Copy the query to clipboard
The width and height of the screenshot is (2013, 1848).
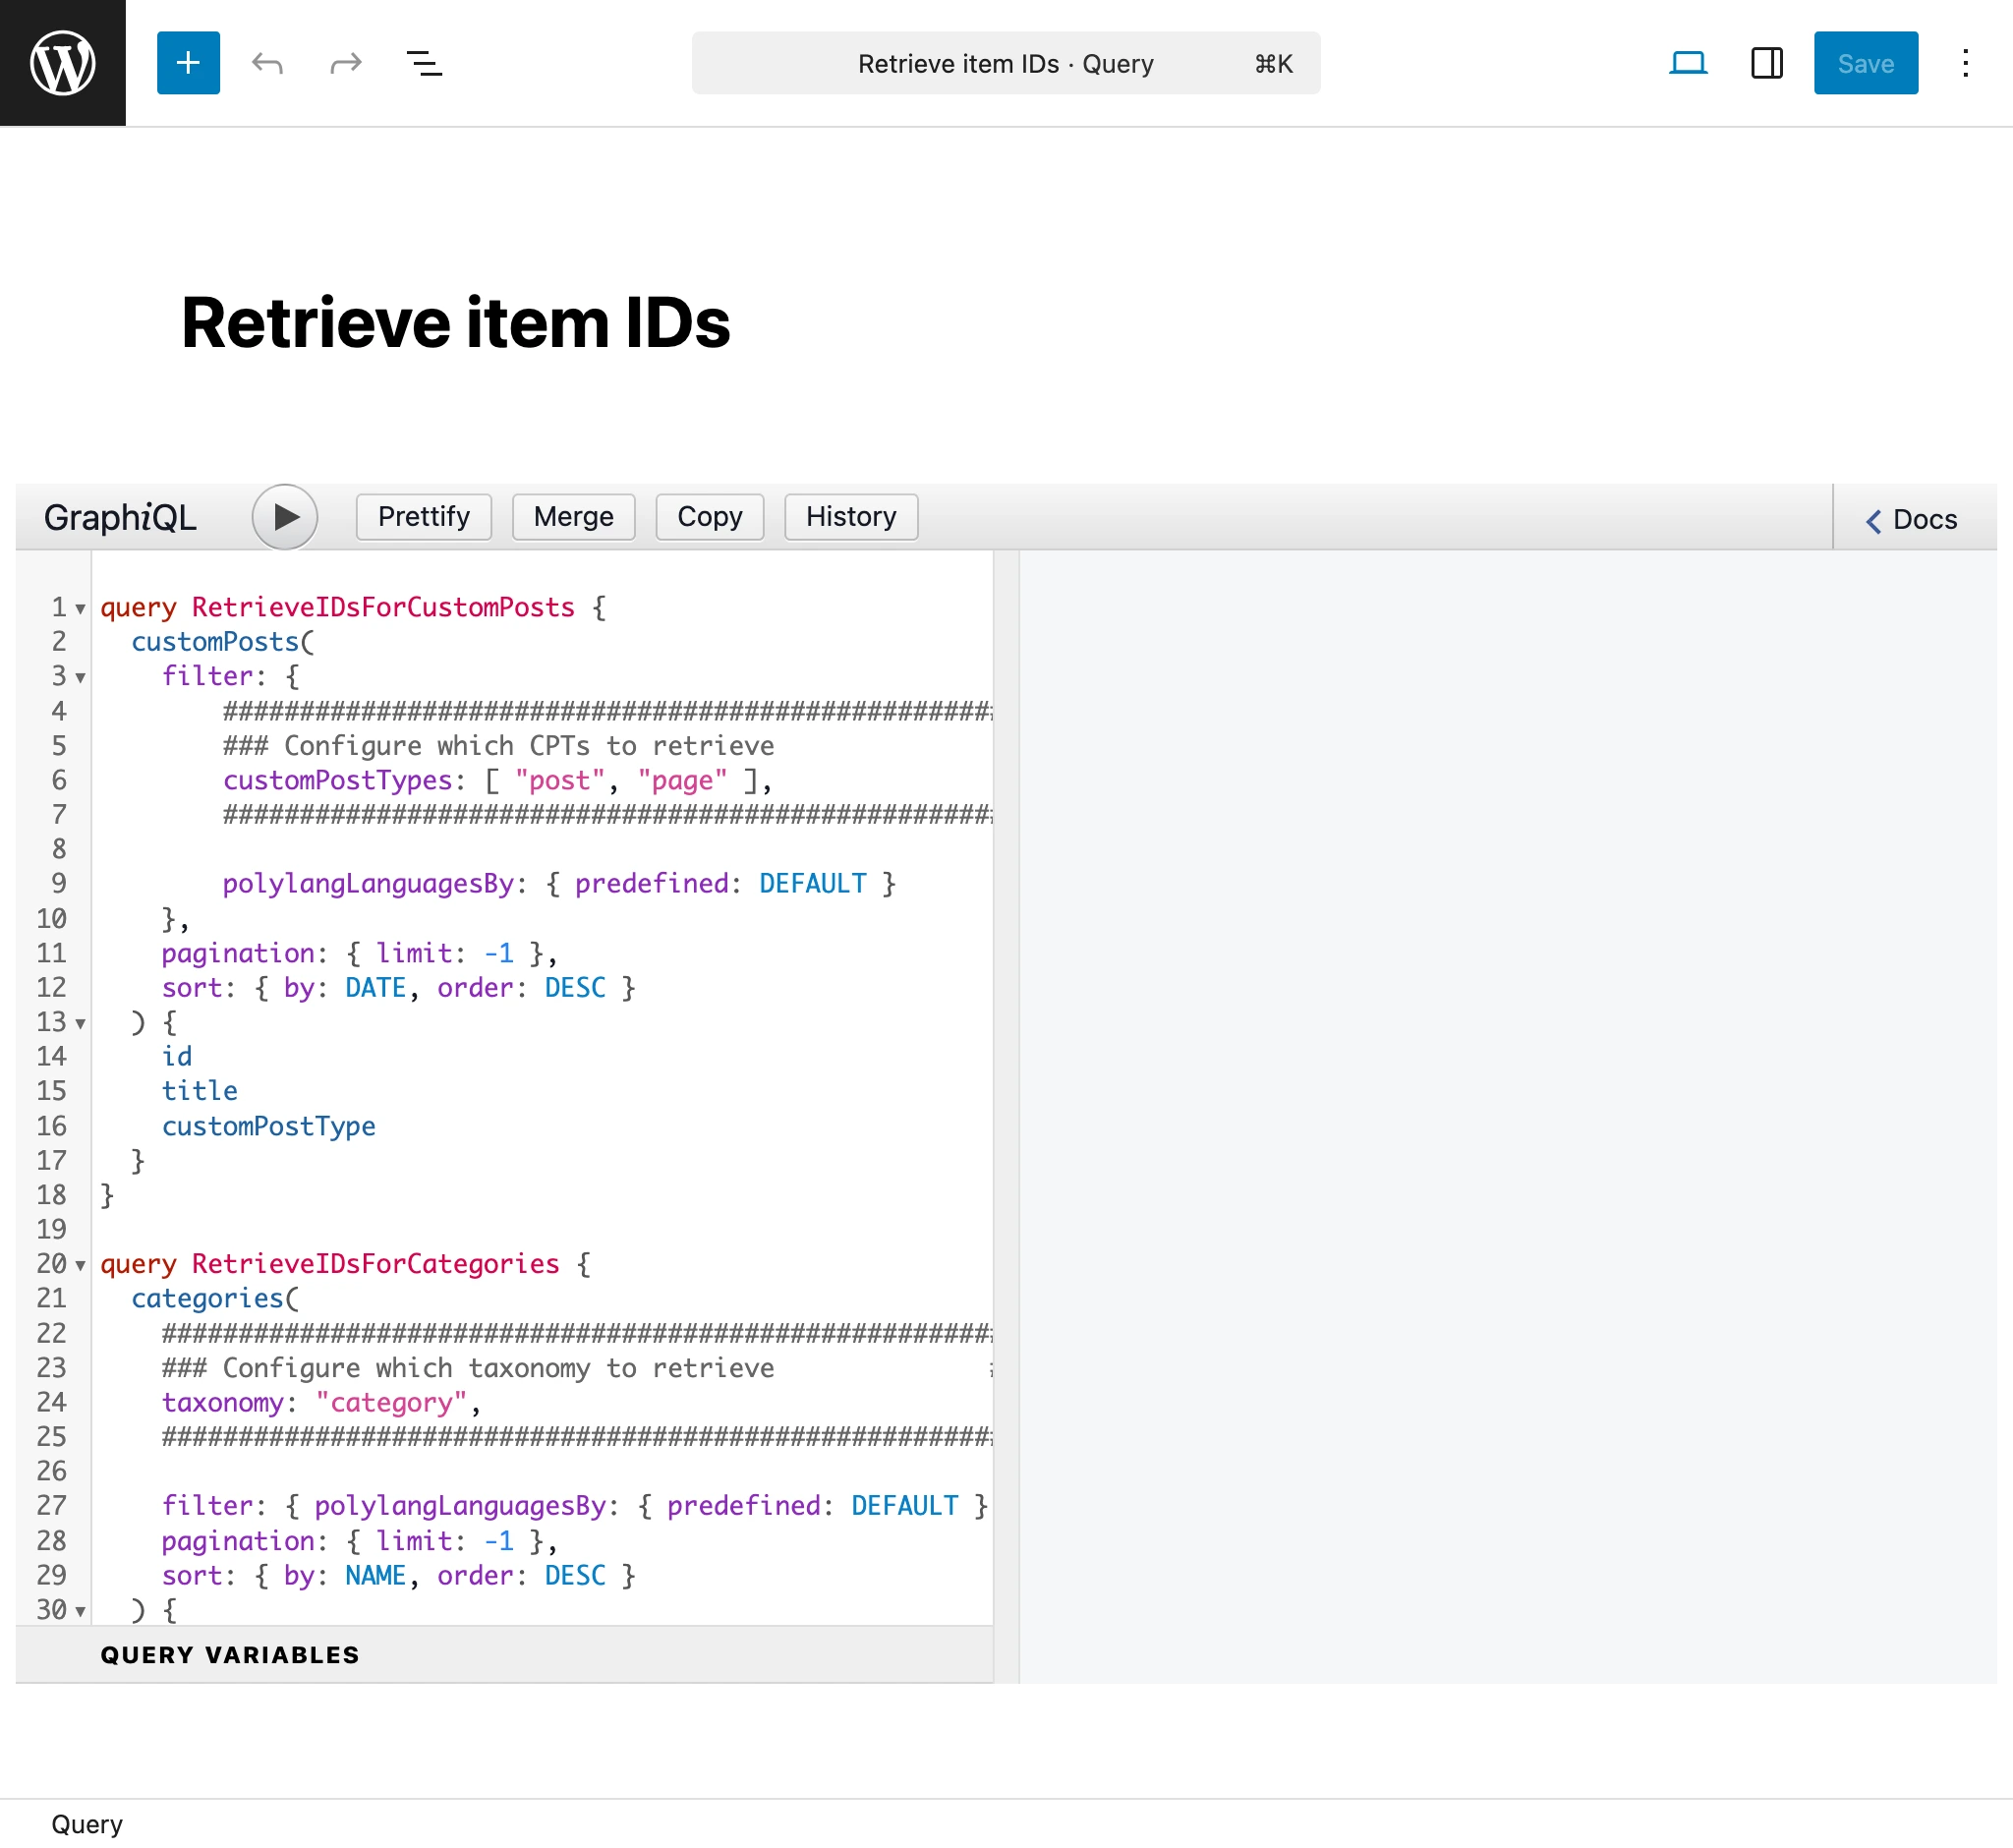(x=709, y=517)
